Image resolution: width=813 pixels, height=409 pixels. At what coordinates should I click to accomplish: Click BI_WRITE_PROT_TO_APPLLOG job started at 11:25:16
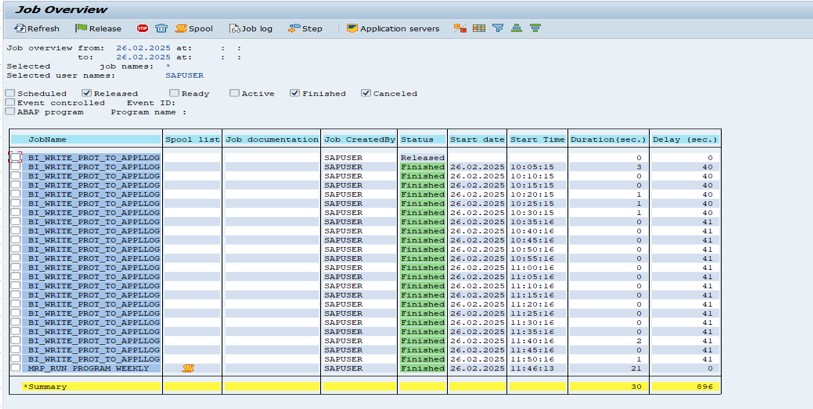pos(94,313)
